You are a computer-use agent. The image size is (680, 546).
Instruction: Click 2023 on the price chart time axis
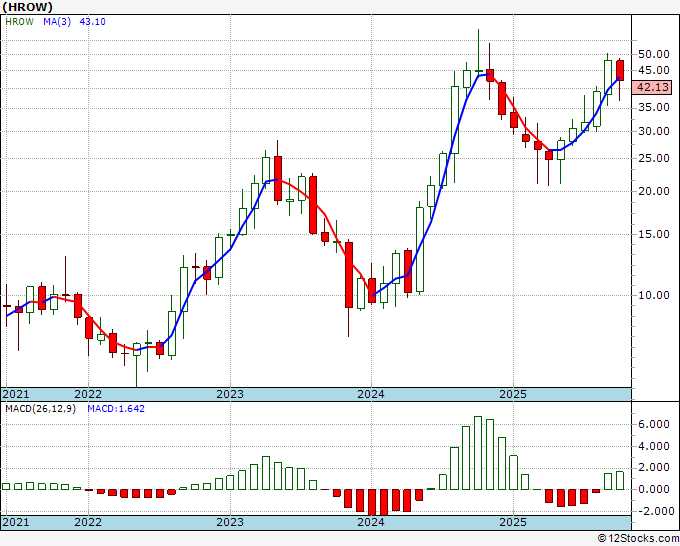[x=230, y=394]
